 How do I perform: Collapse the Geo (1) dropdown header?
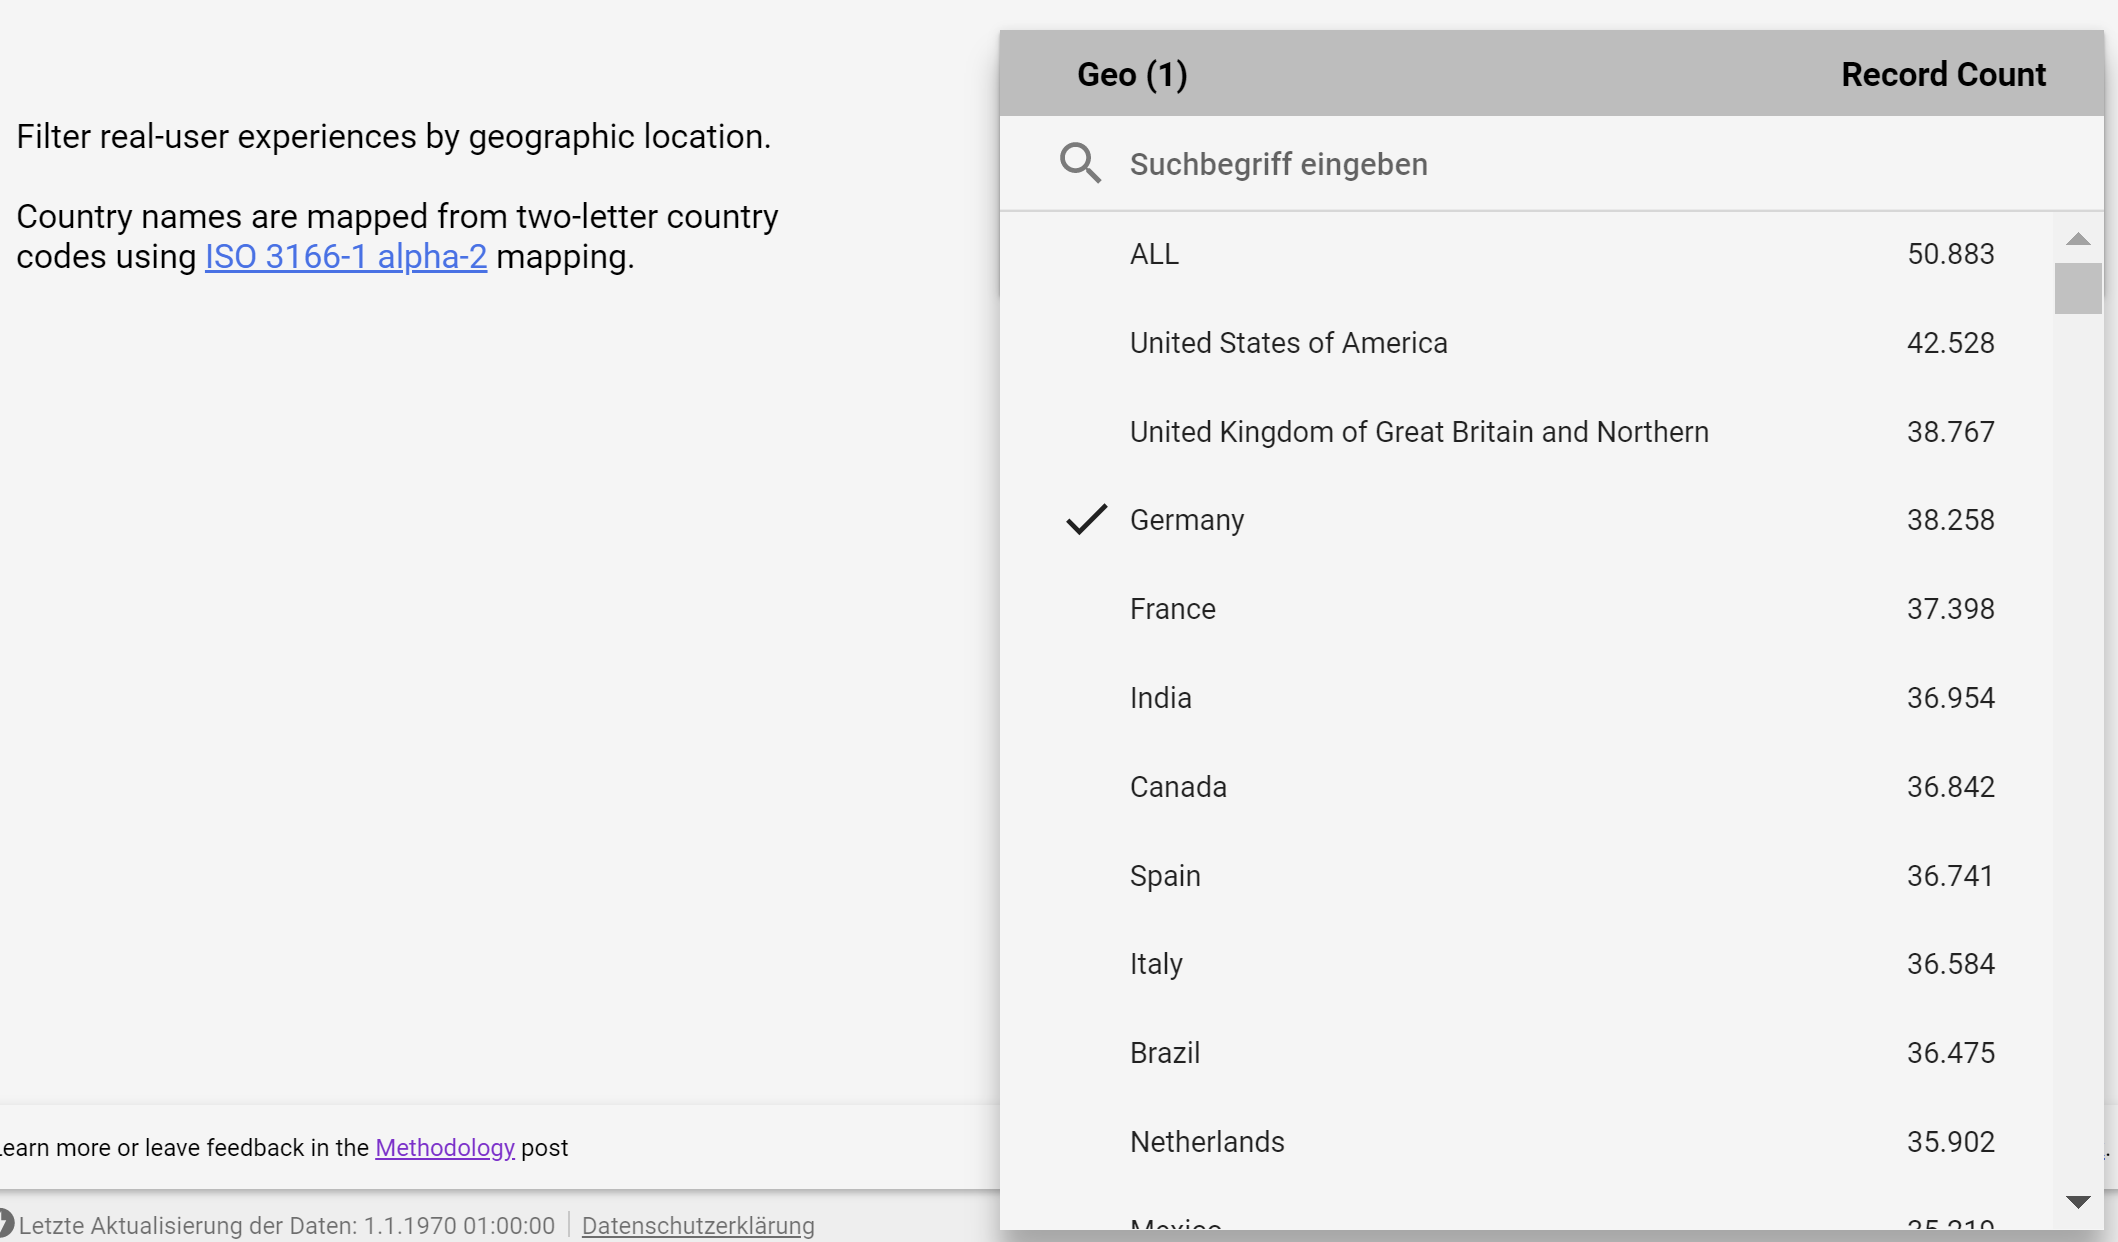1132,75
